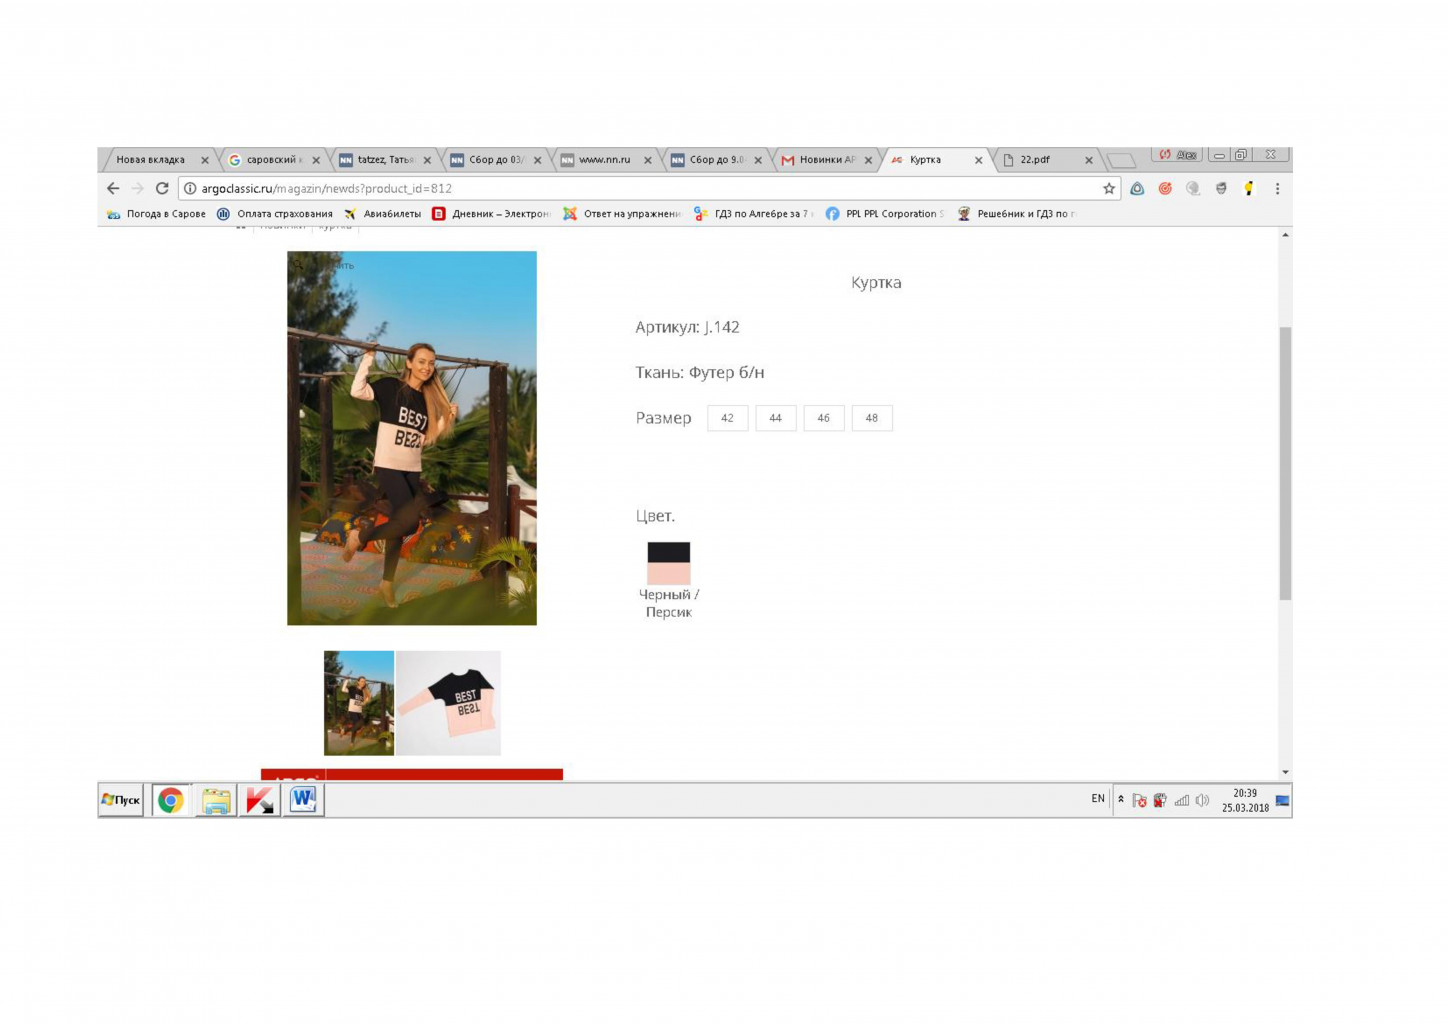Click the page scrollbar up arrow
Image resolution: width=1448 pixels, height=1024 pixels.
click(1285, 234)
